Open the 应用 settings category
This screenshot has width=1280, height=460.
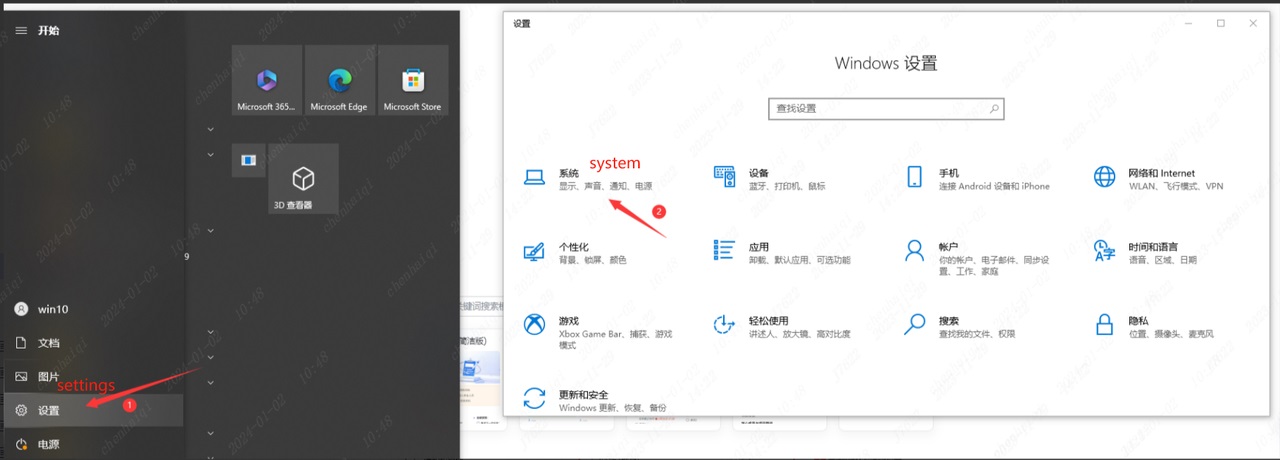pos(782,253)
